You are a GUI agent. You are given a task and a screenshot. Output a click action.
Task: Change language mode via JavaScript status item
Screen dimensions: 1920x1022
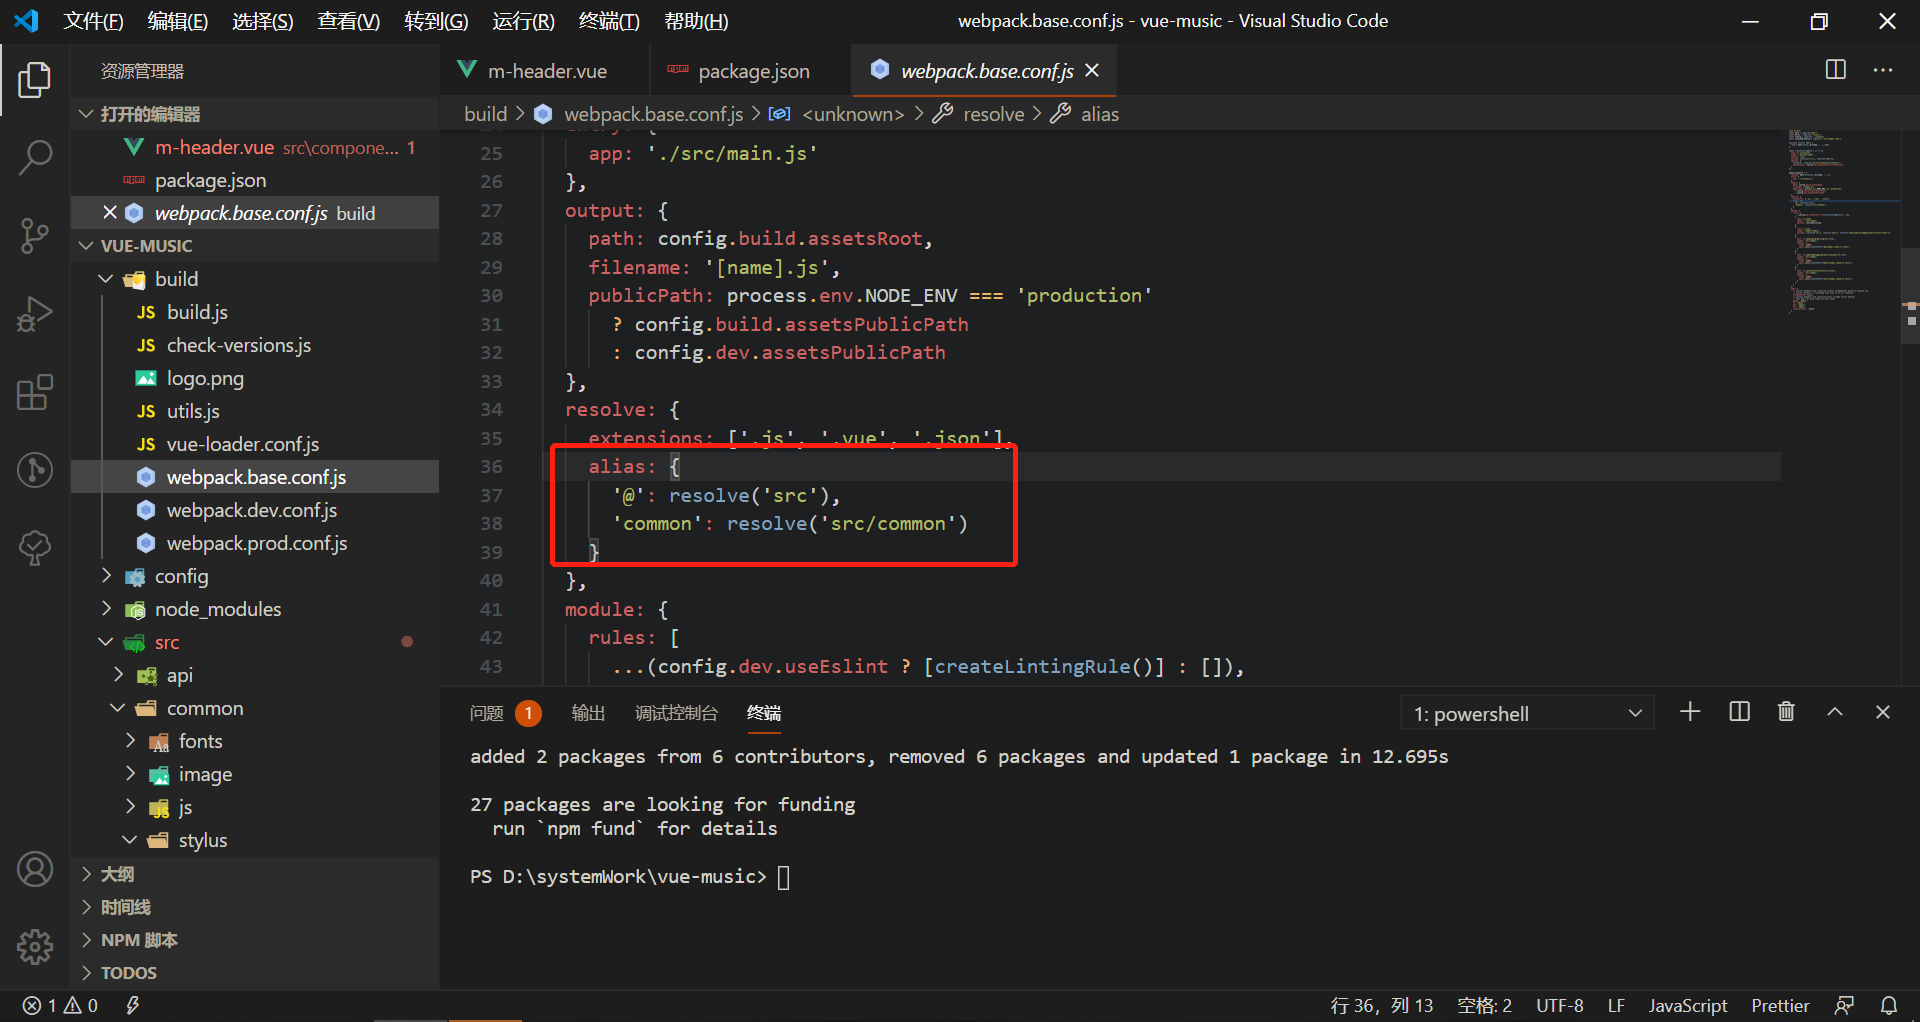(1688, 1006)
